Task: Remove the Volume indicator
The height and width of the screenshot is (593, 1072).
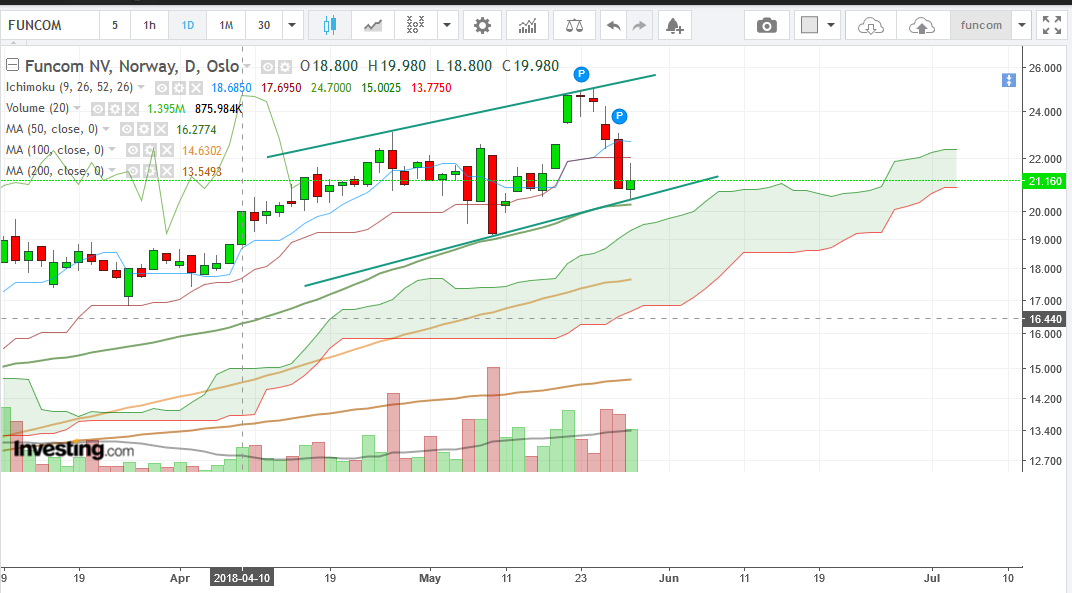Action: click(132, 109)
